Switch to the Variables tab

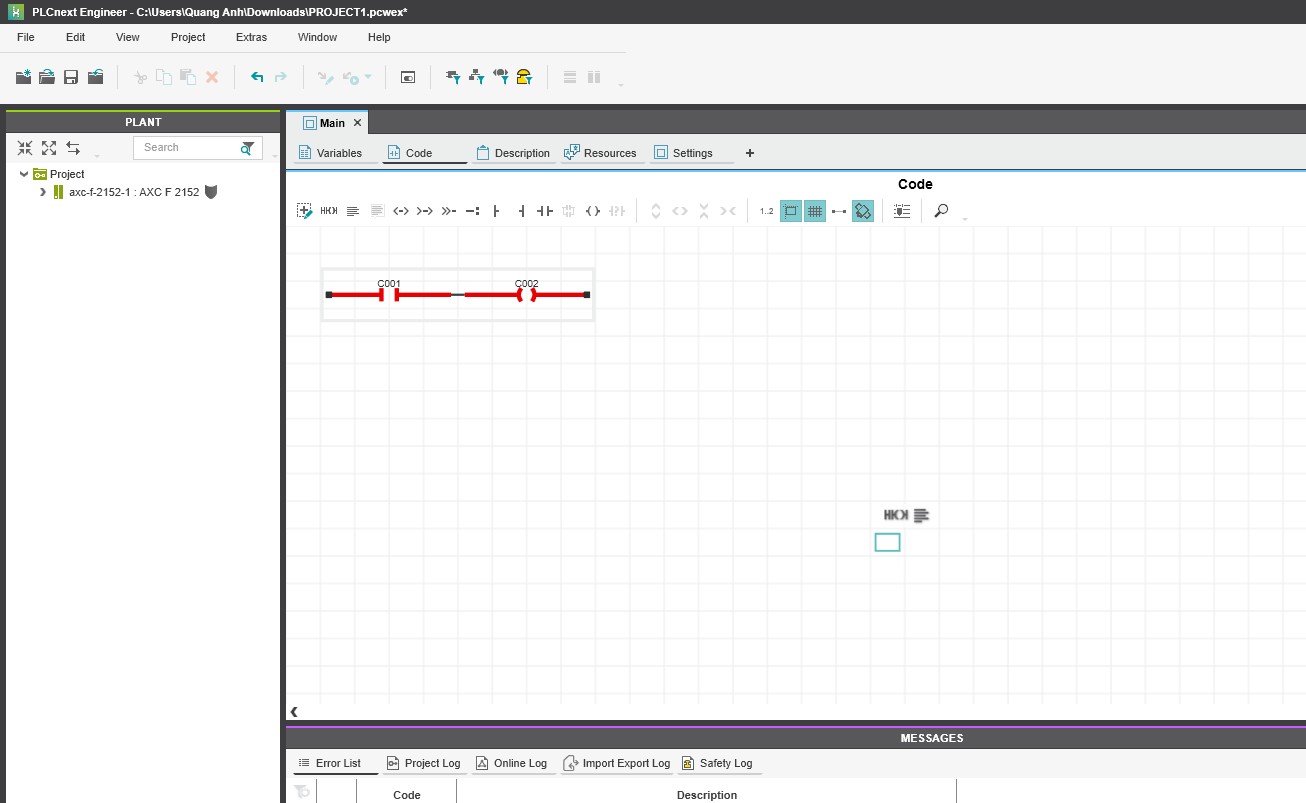click(x=329, y=153)
